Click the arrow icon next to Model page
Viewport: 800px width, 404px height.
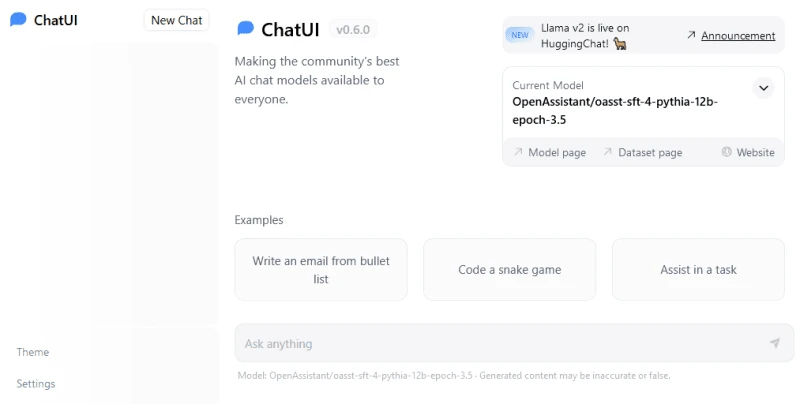tap(518, 152)
